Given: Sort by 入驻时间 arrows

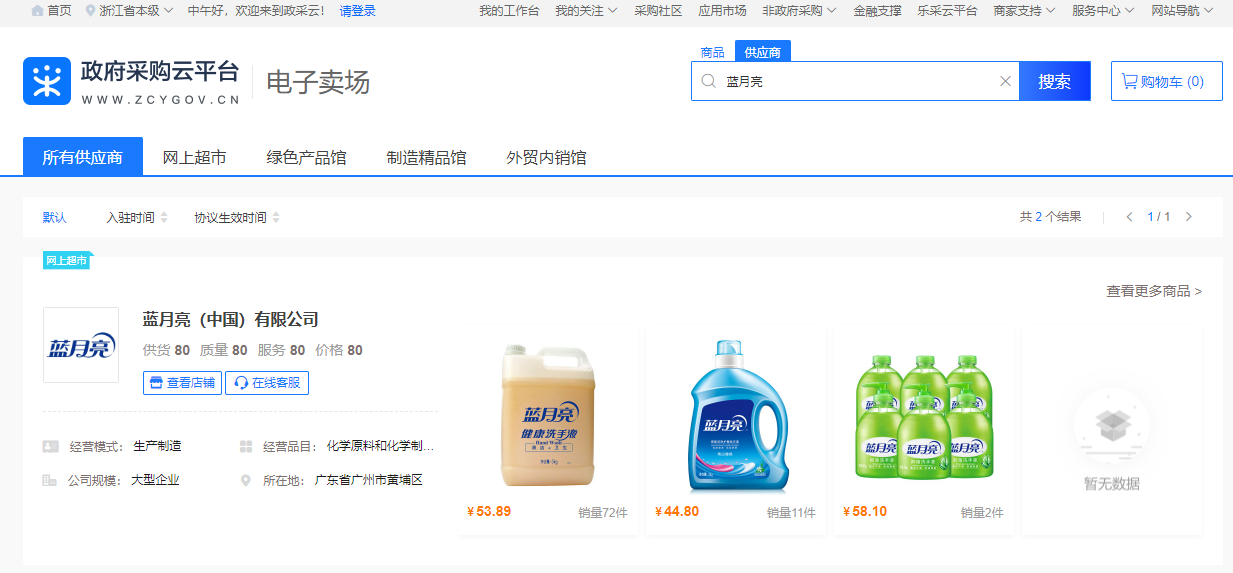Looking at the screenshot, I should pyautogui.click(x=164, y=217).
